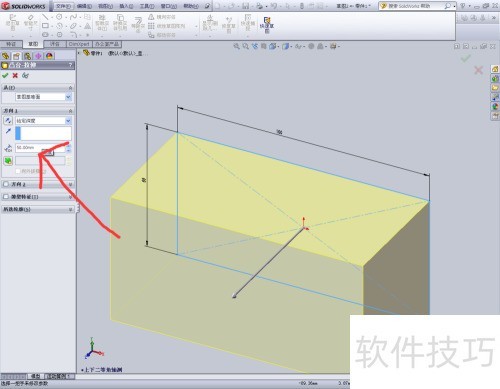The image size is (500, 389).
Task: Toggle the draft outward checkbox
Action: point(18,171)
